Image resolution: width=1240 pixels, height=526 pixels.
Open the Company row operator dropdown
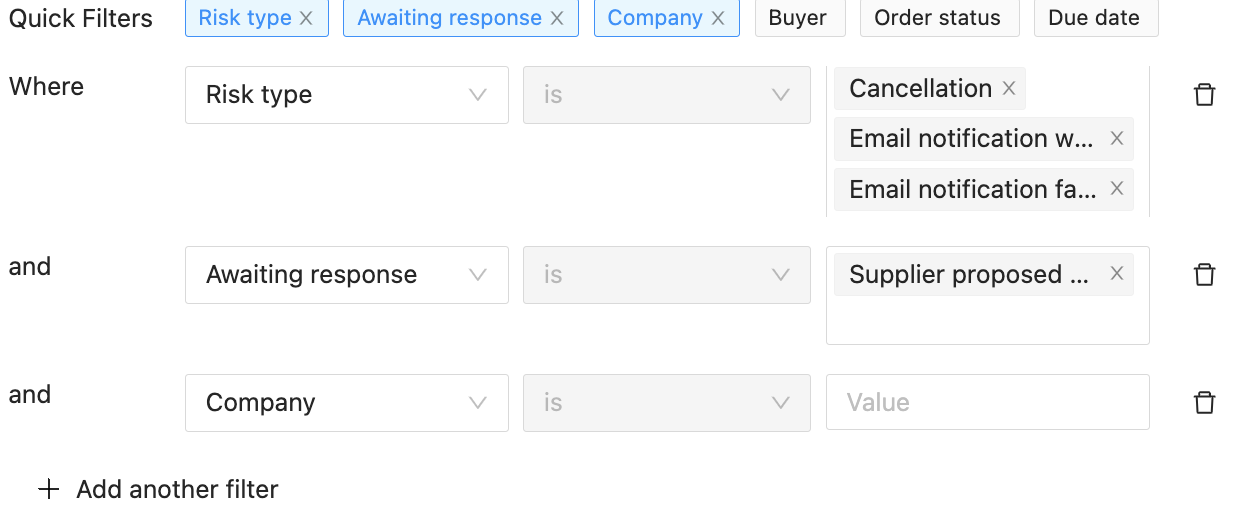tap(667, 403)
